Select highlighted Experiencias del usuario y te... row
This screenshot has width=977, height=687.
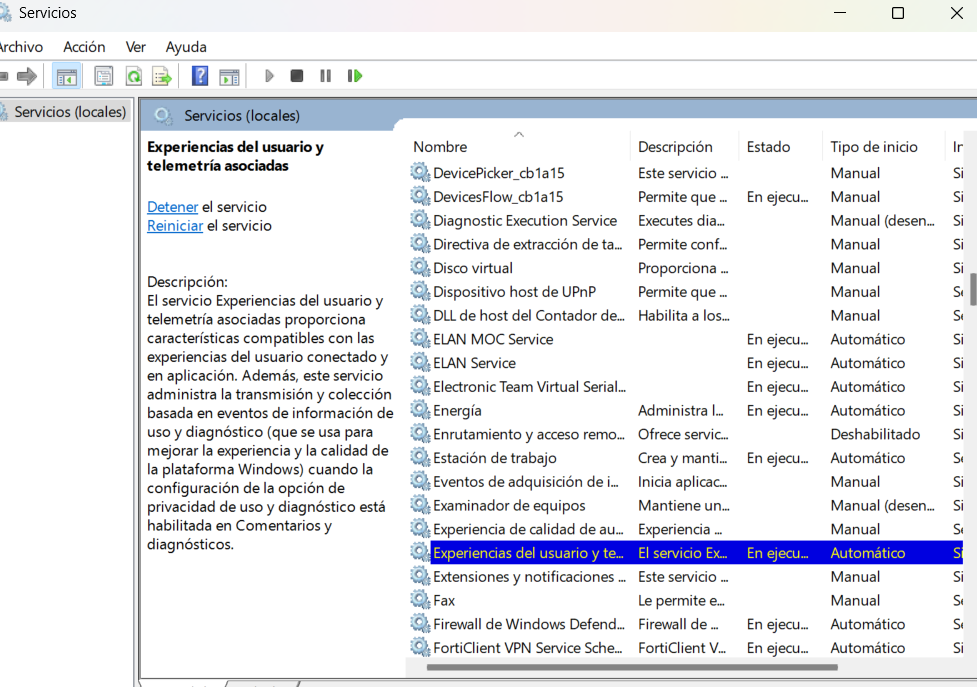[696, 552]
